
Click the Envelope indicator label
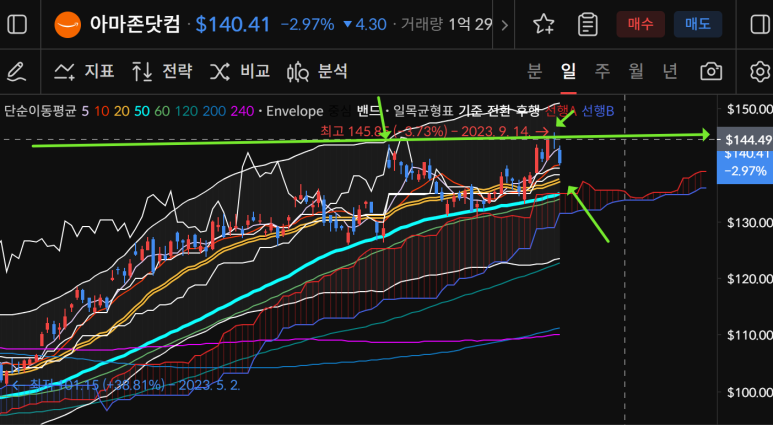tap(294, 111)
